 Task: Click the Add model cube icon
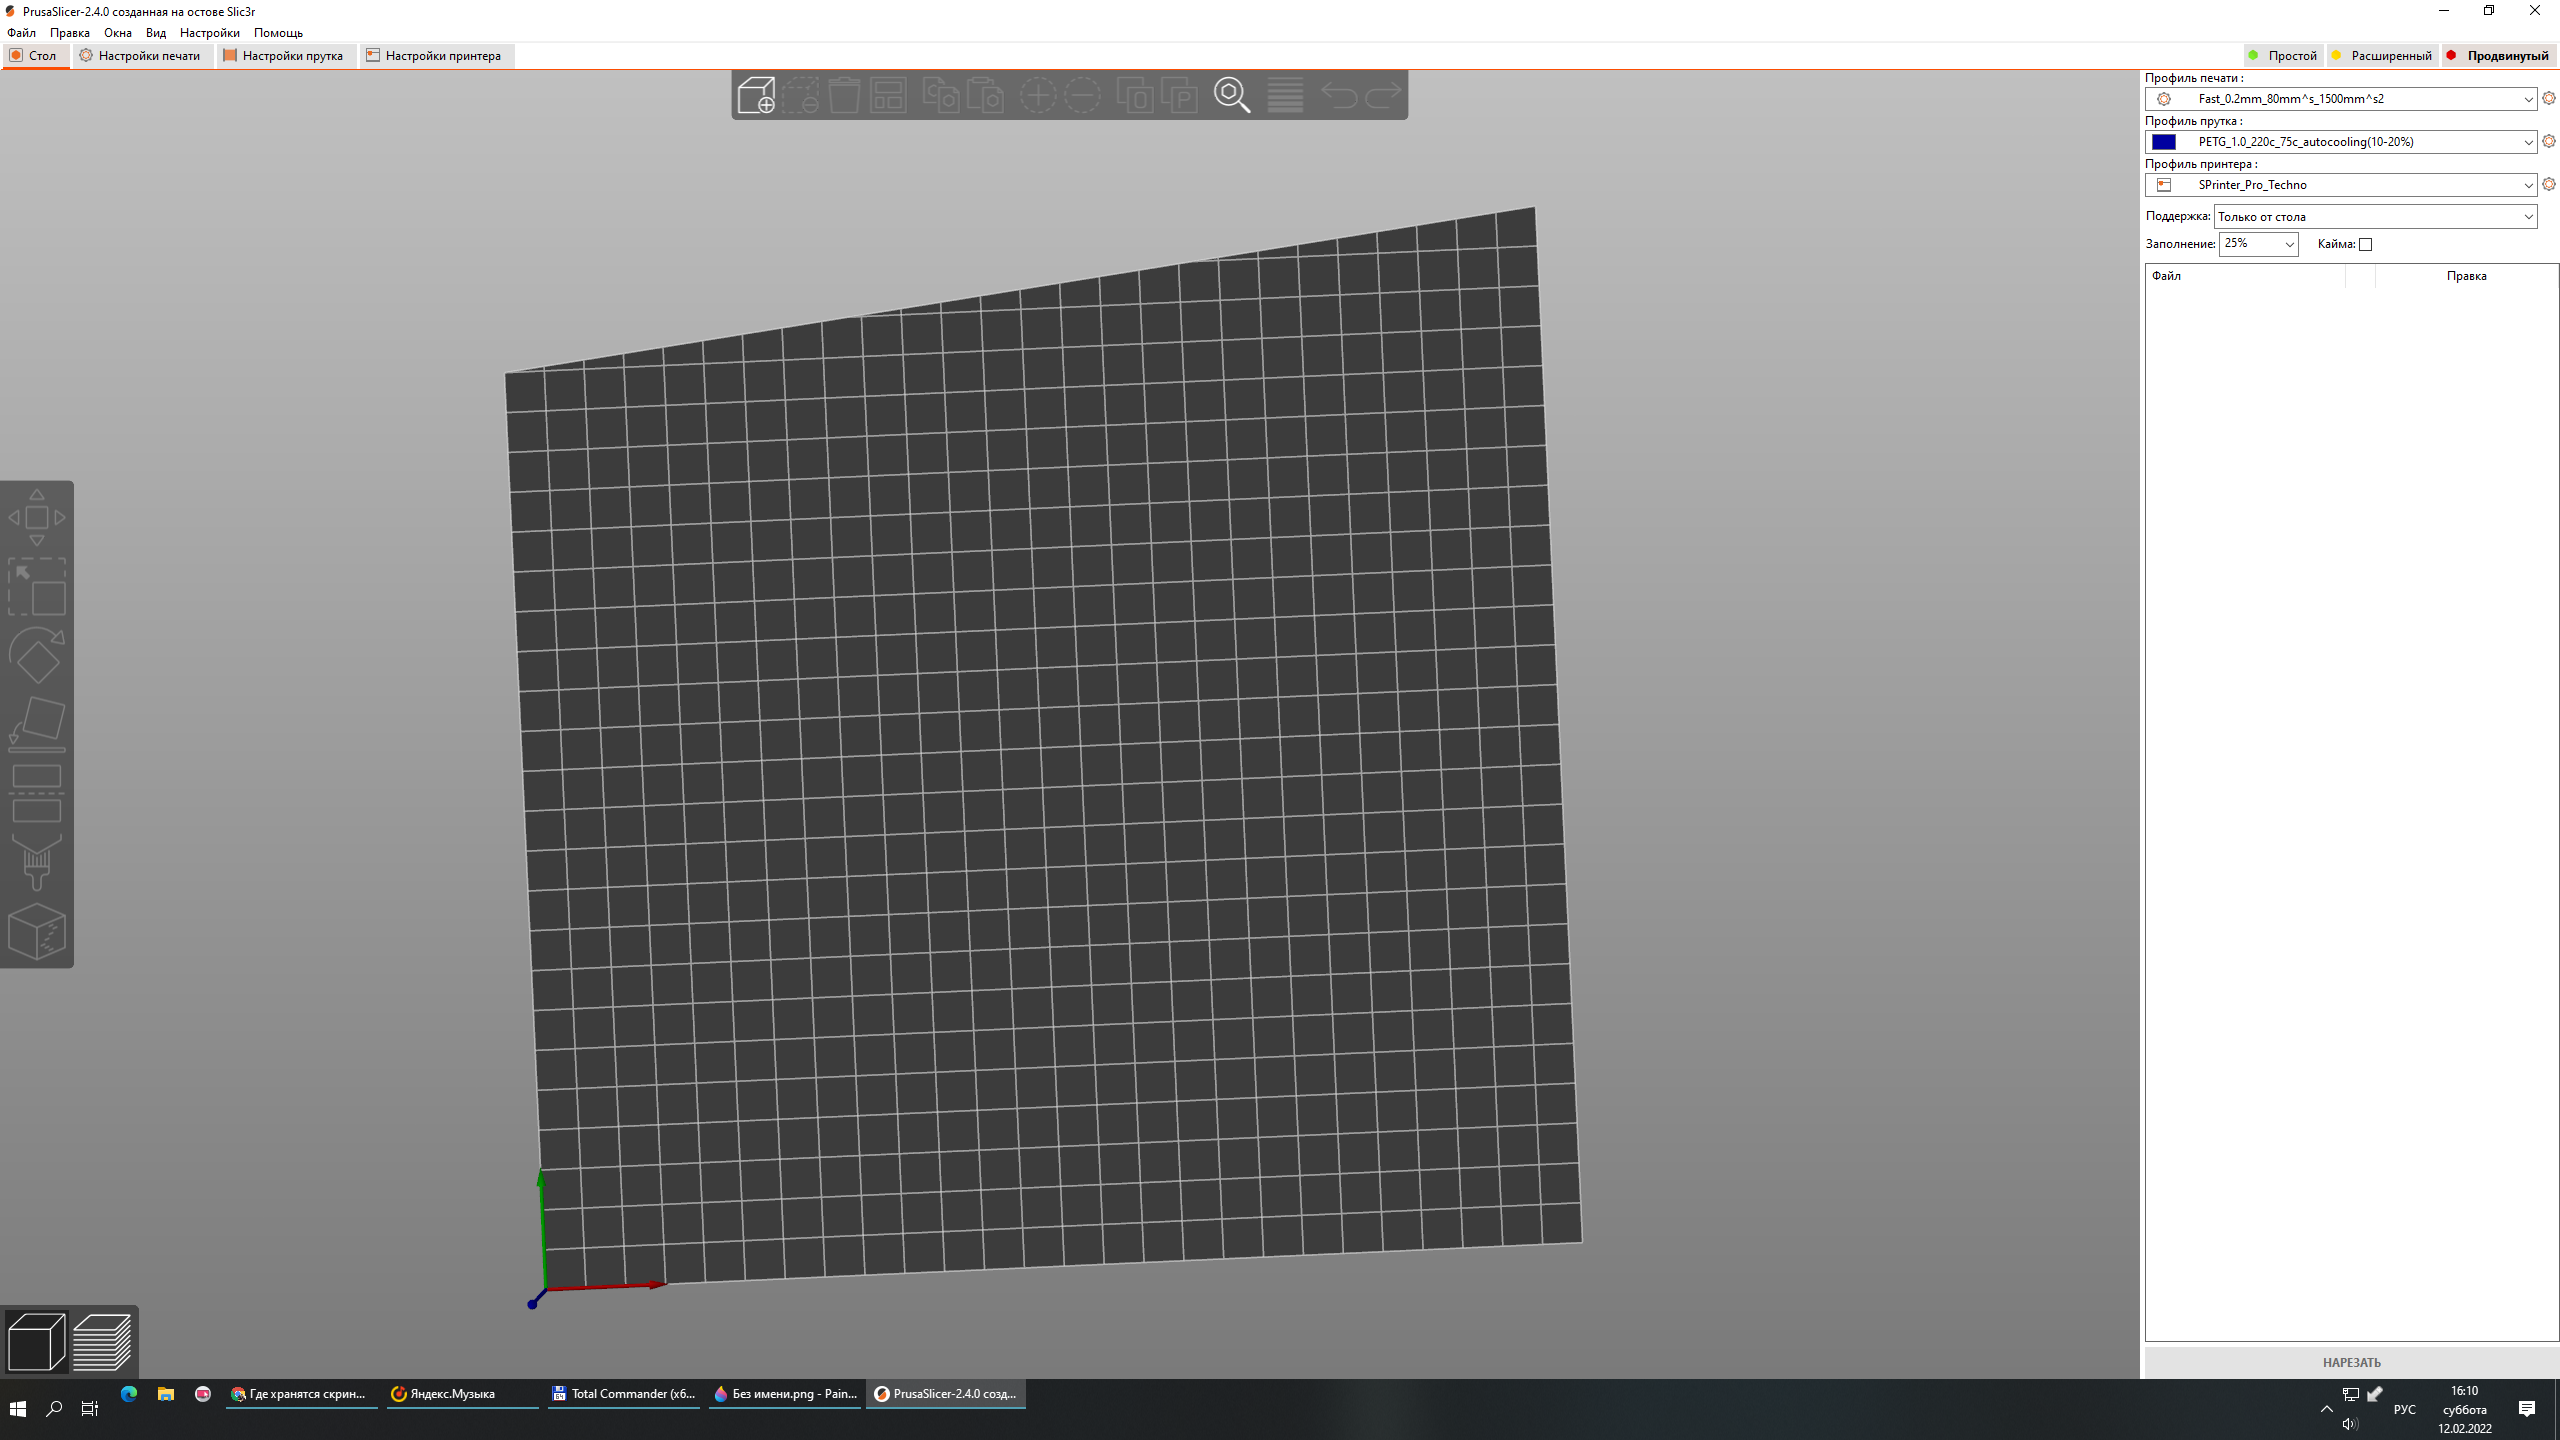(x=756, y=95)
